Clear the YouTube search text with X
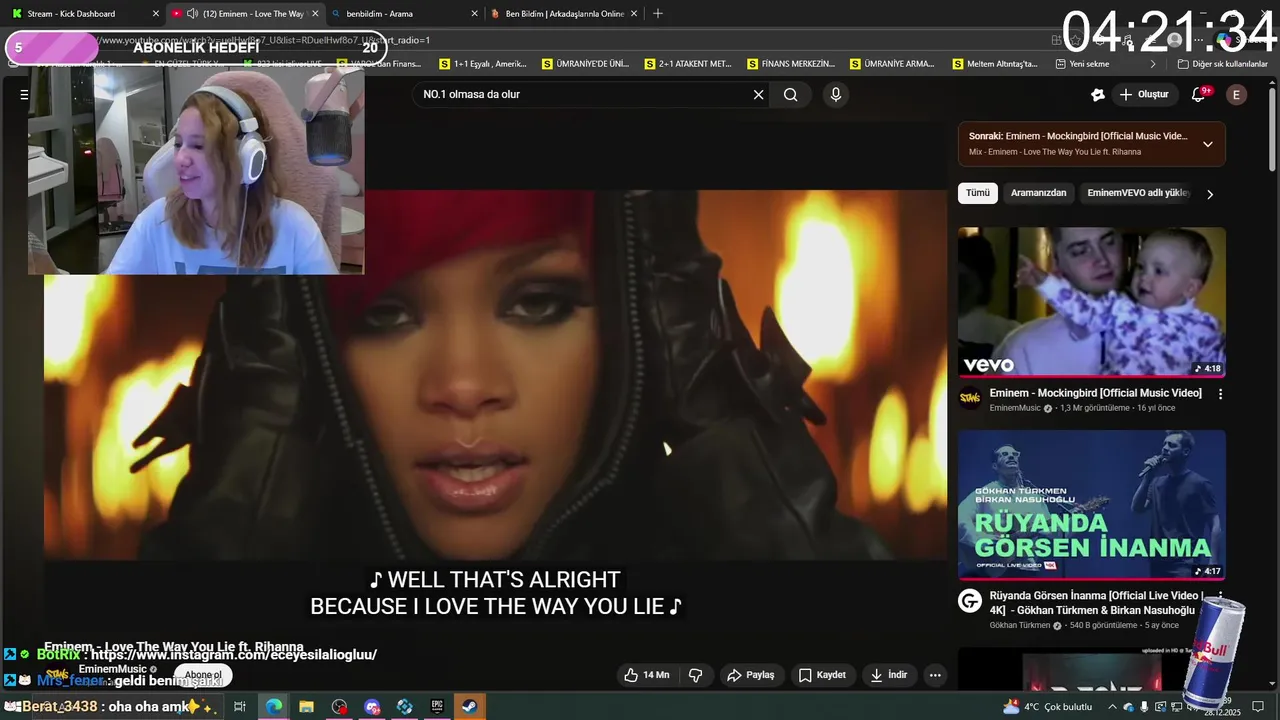 point(758,95)
